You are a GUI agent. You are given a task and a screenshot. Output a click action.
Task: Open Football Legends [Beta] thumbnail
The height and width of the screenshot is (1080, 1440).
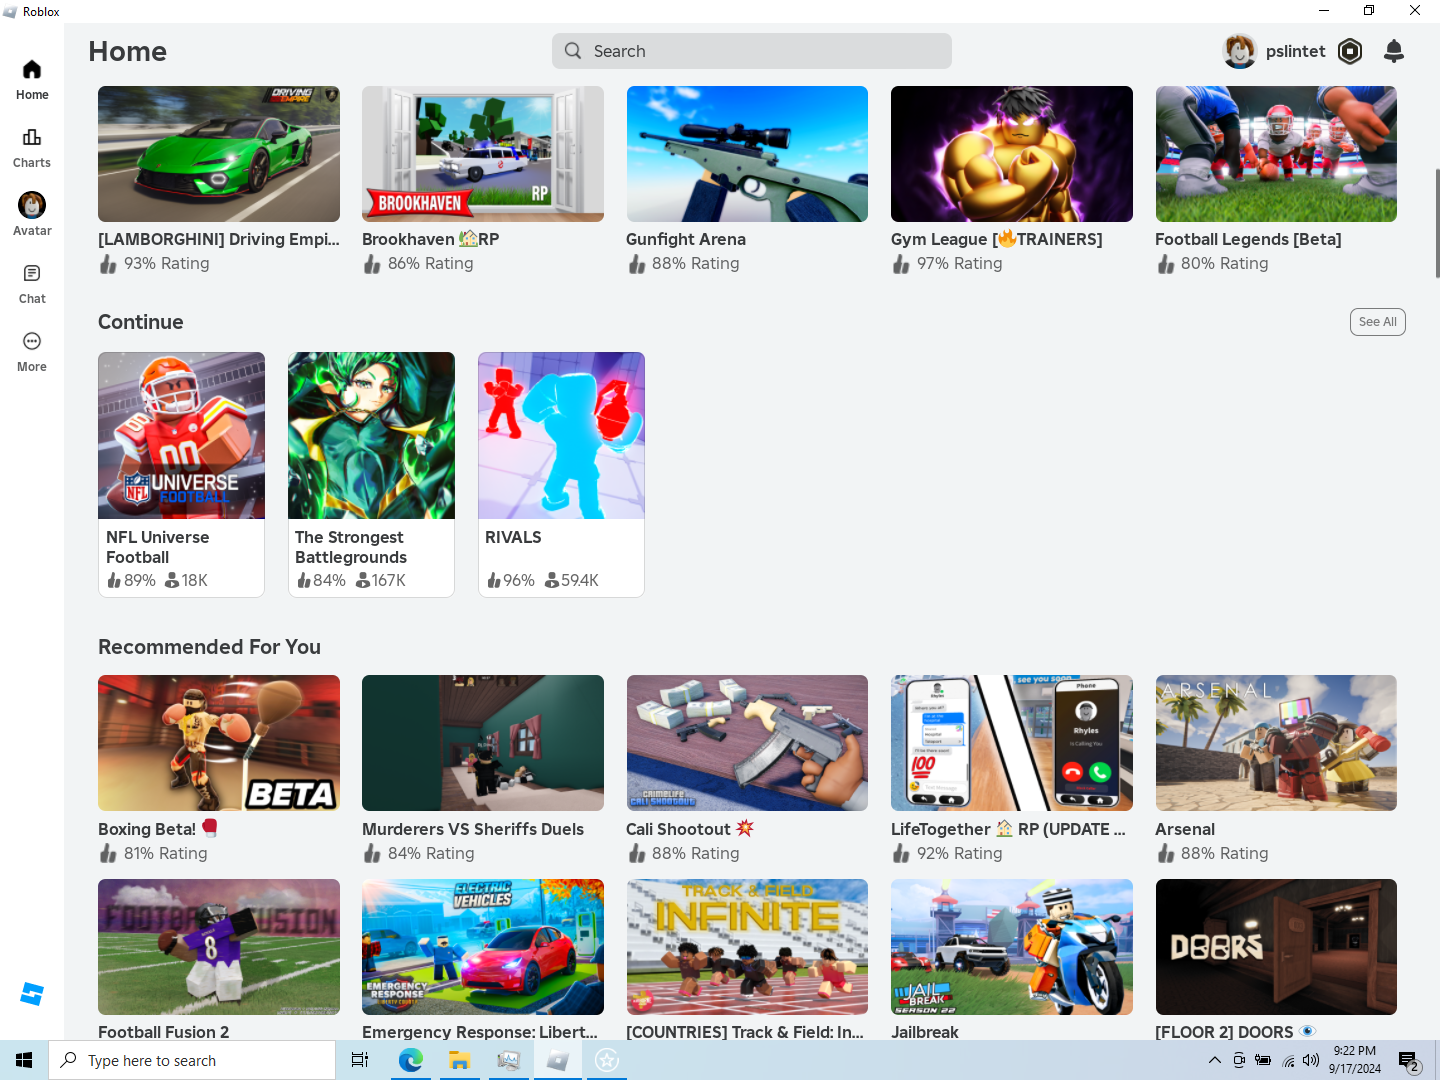tap(1276, 154)
